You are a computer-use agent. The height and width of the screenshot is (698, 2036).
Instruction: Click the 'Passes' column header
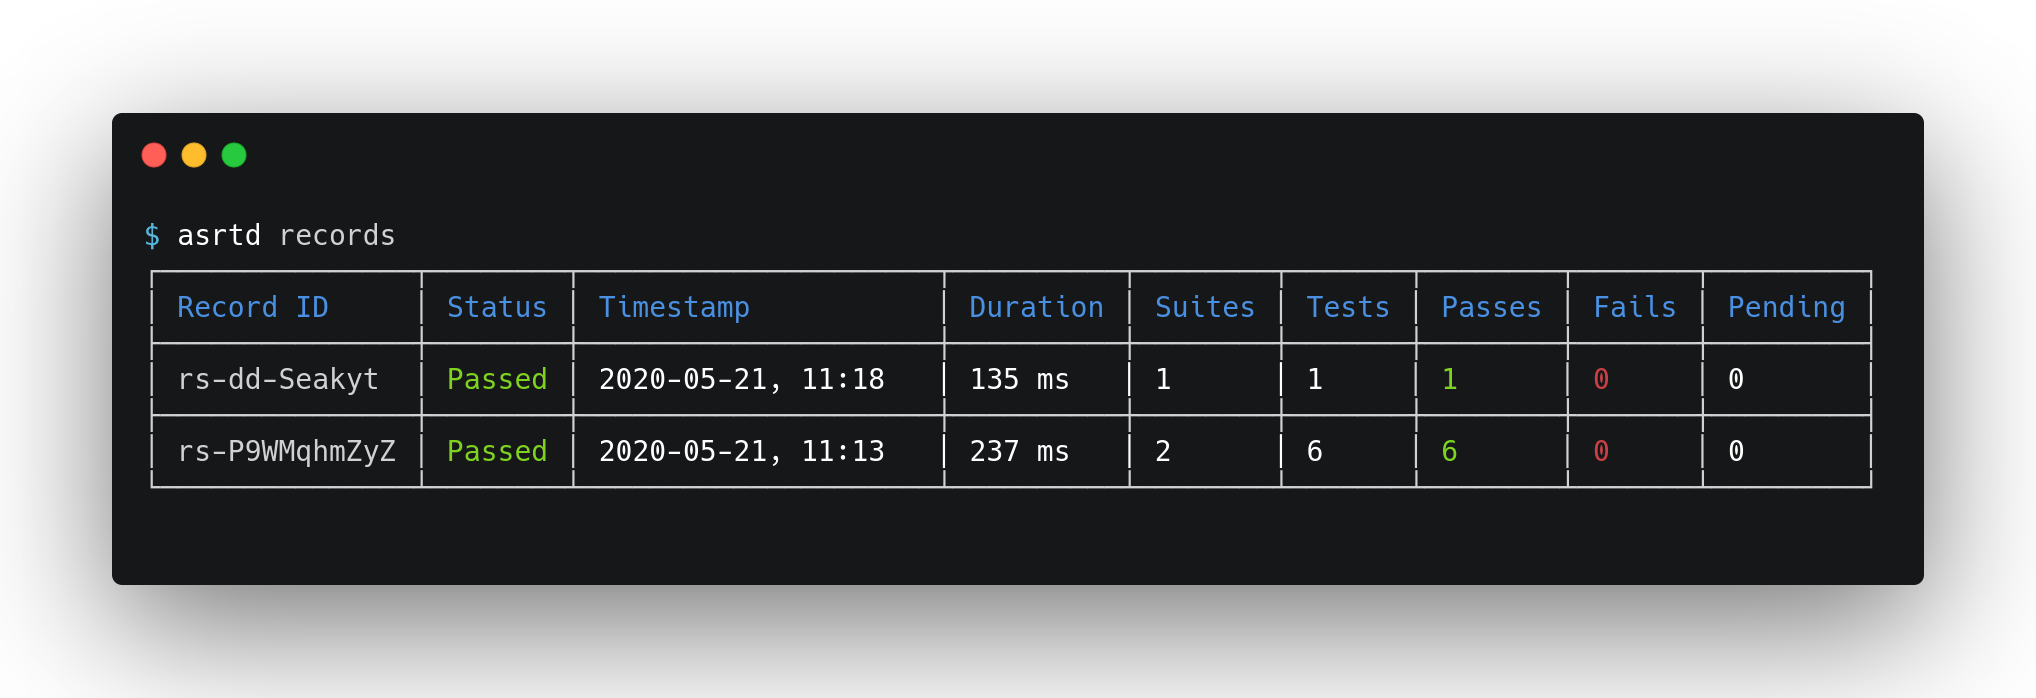tap(1491, 307)
